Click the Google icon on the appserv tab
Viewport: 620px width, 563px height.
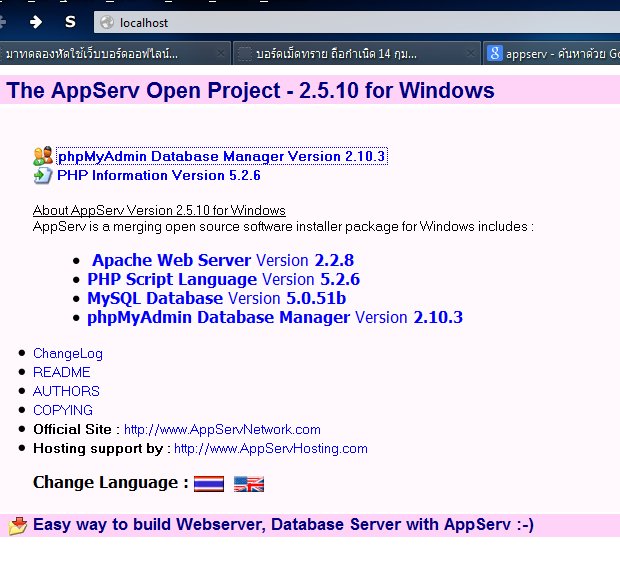coord(495,53)
